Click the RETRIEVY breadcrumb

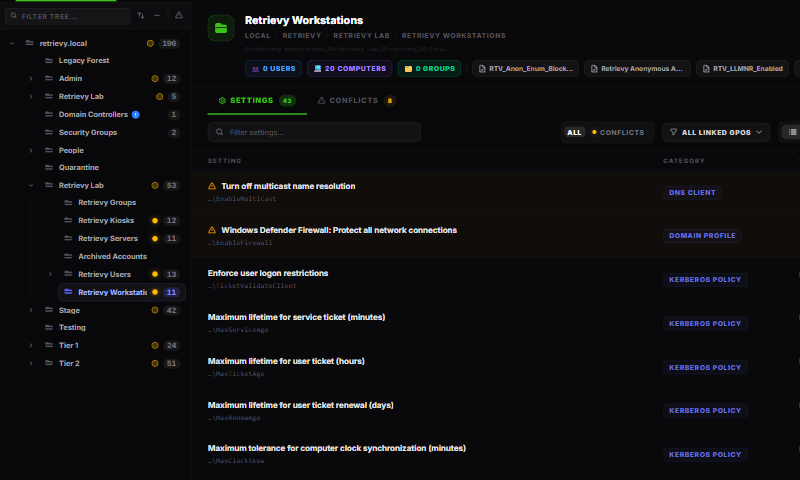(302, 36)
